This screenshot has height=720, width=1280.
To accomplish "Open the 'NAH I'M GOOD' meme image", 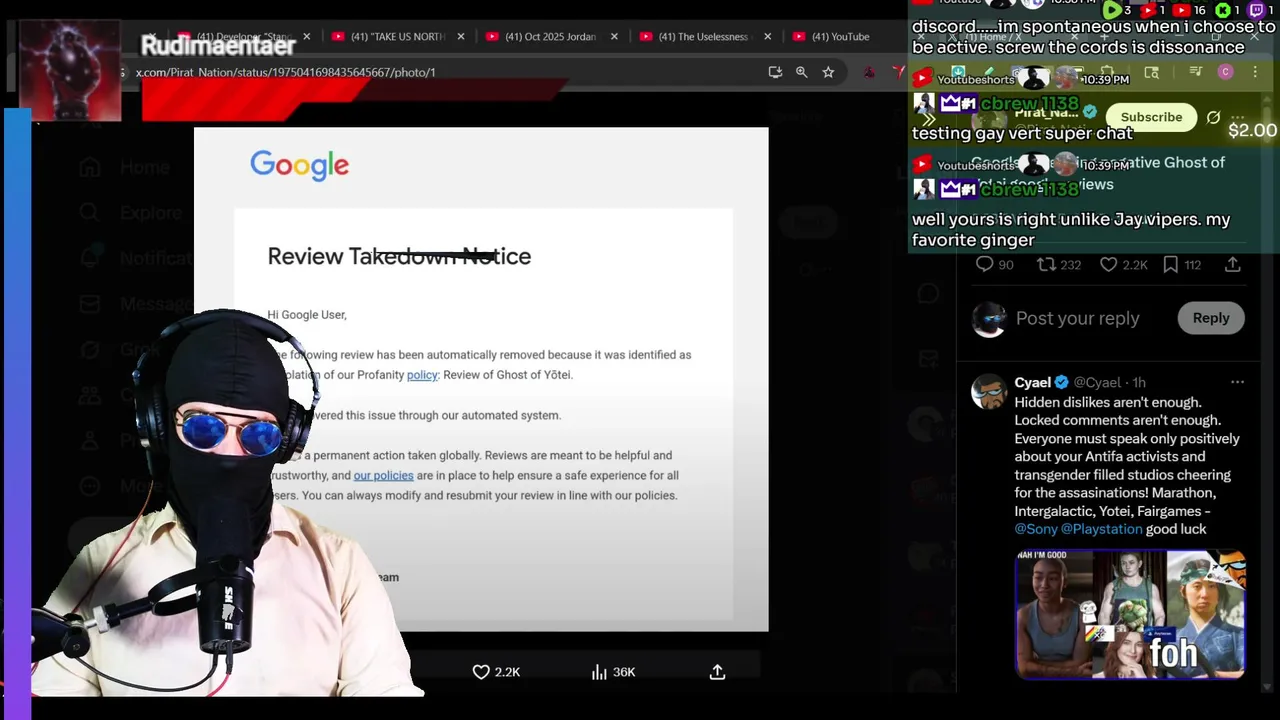I will pyautogui.click(x=1130, y=613).
